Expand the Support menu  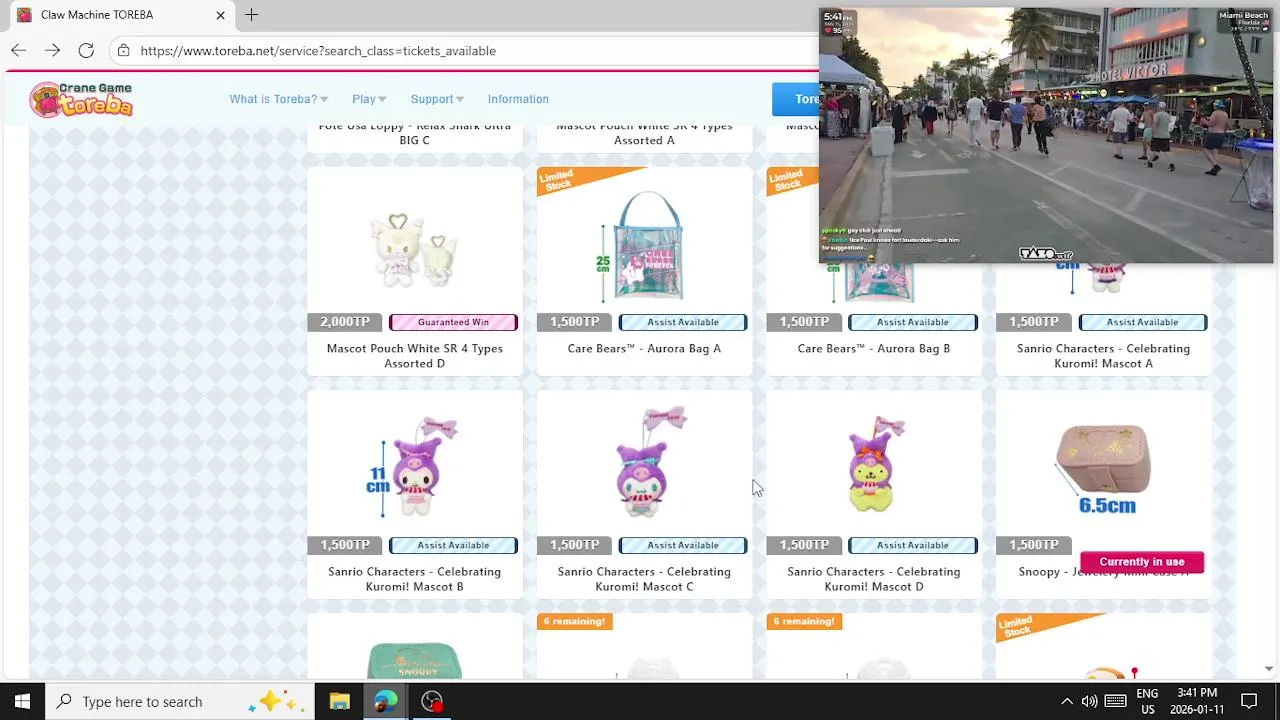tap(437, 99)
